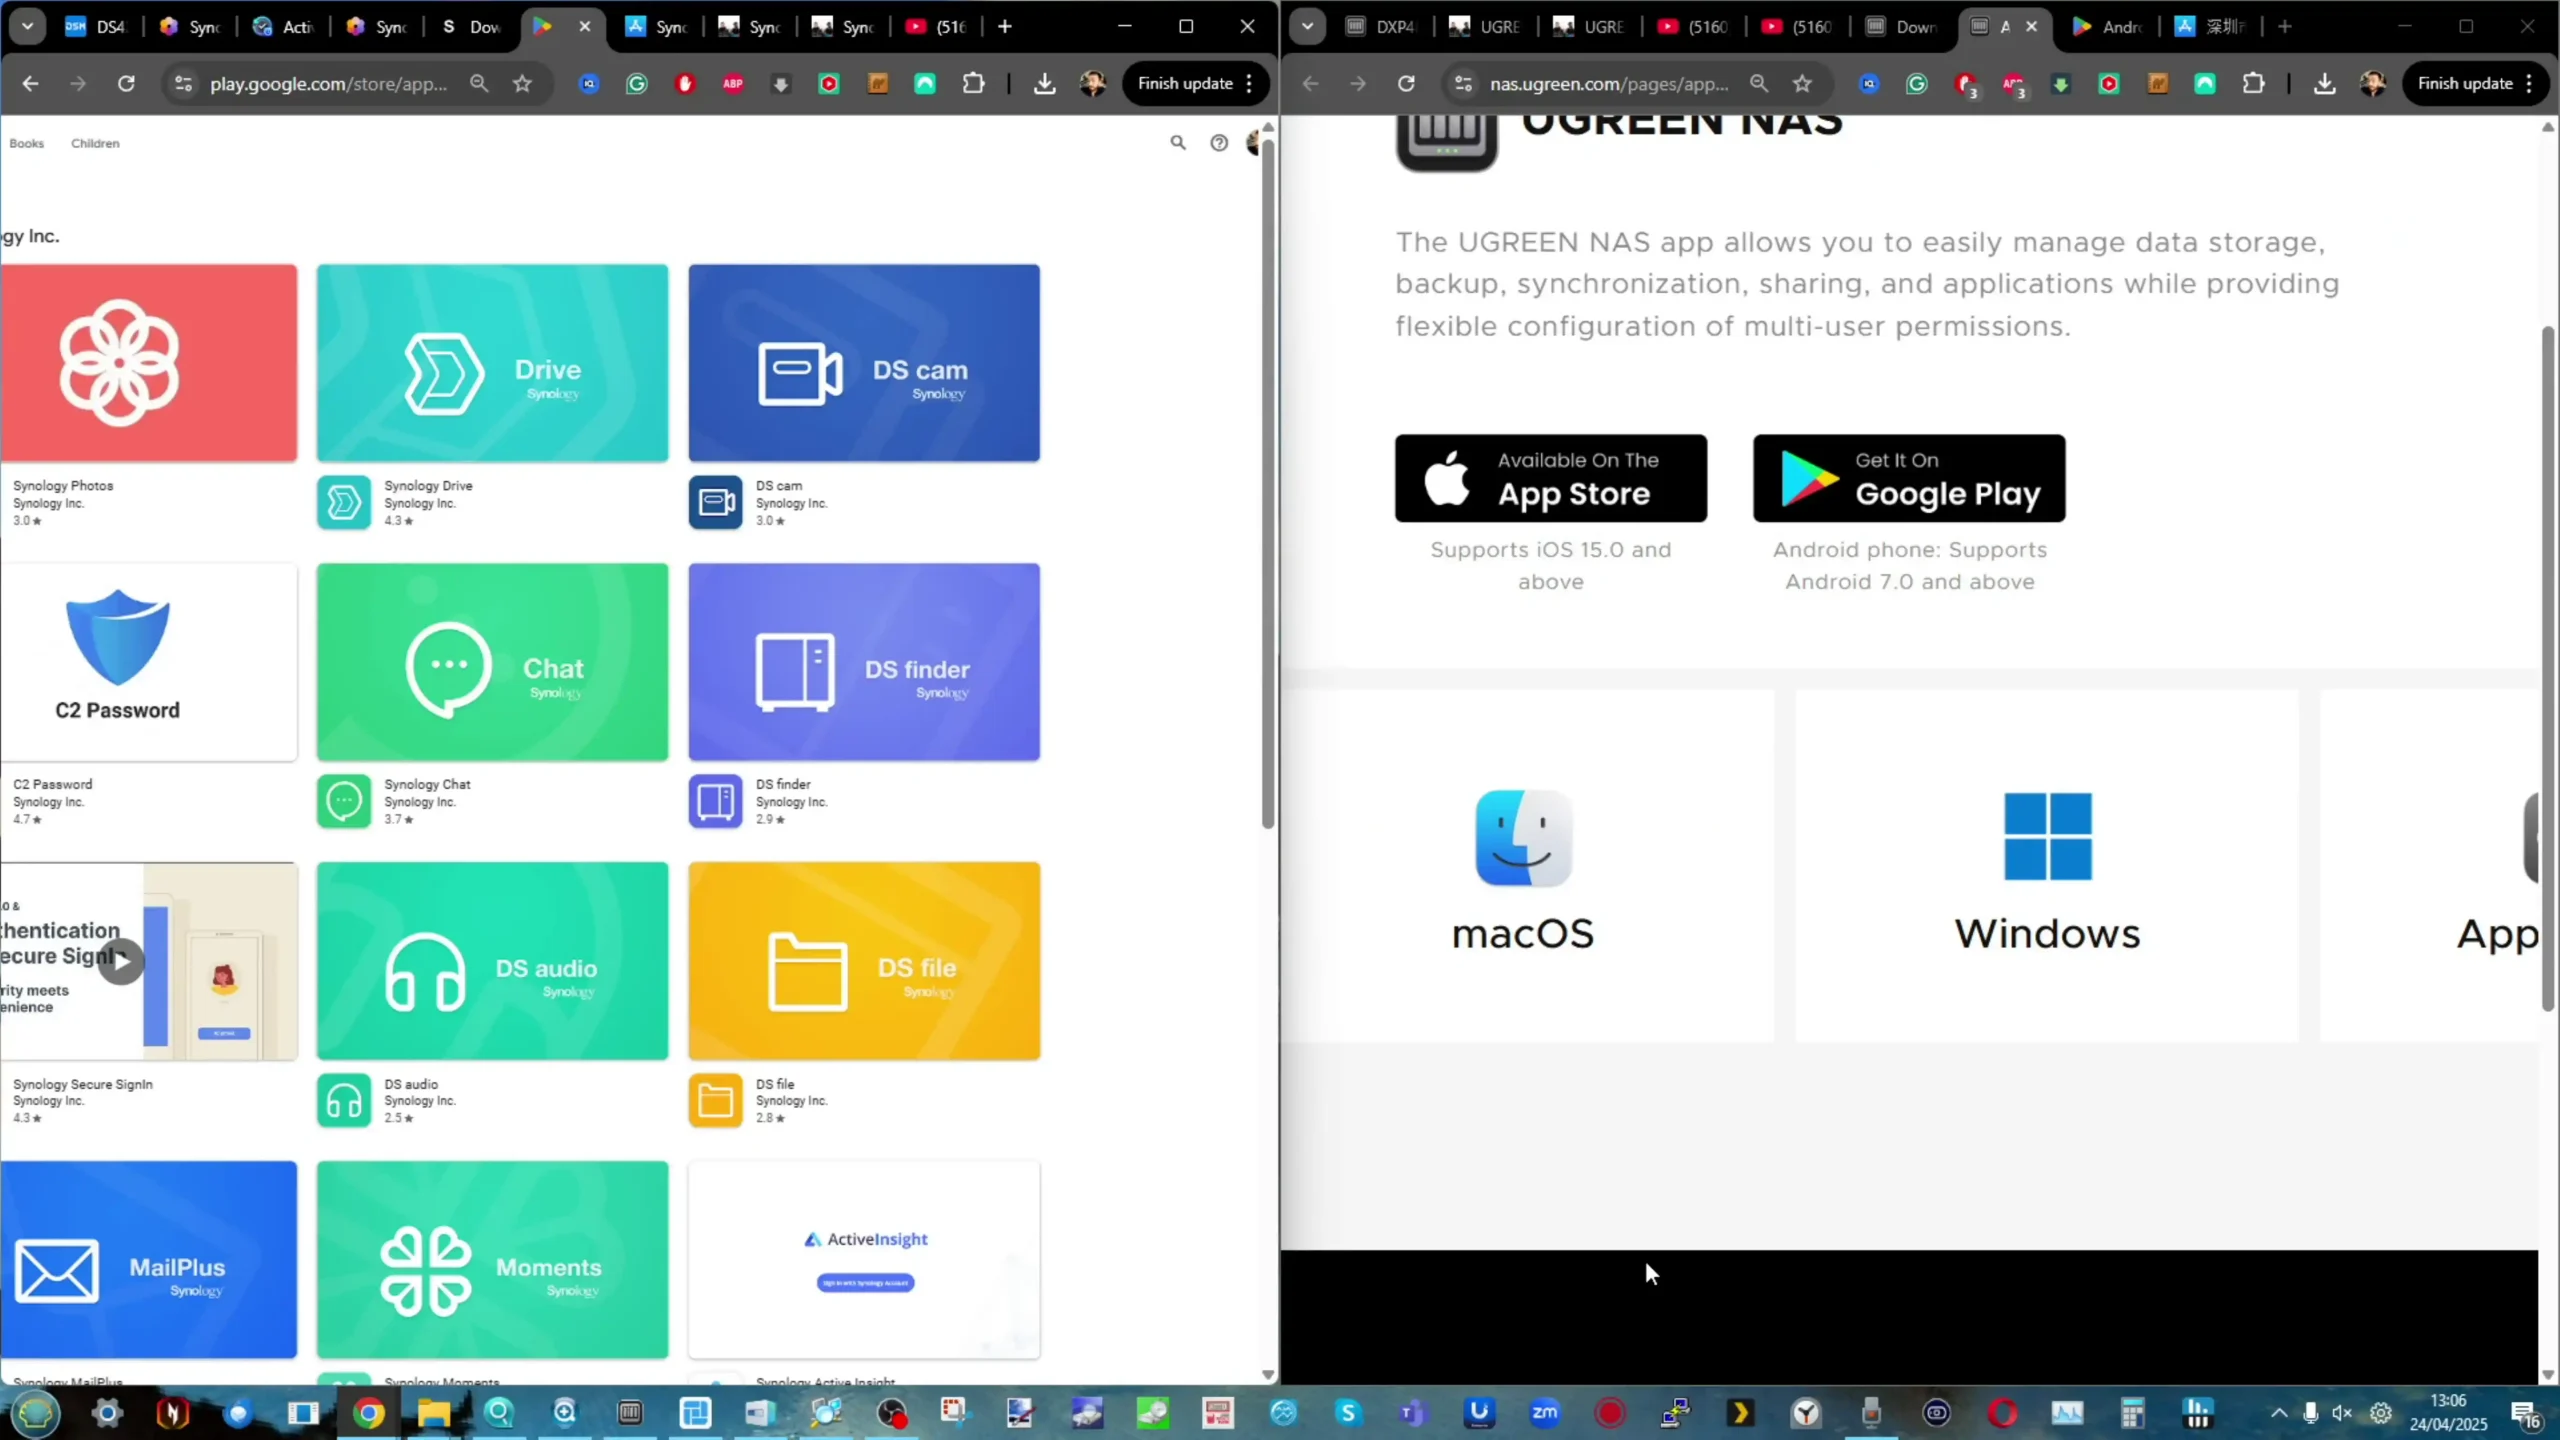Screen dimensions: 2560x1440
Task: Click the DS file small app icon
Action: [715, 1100]
